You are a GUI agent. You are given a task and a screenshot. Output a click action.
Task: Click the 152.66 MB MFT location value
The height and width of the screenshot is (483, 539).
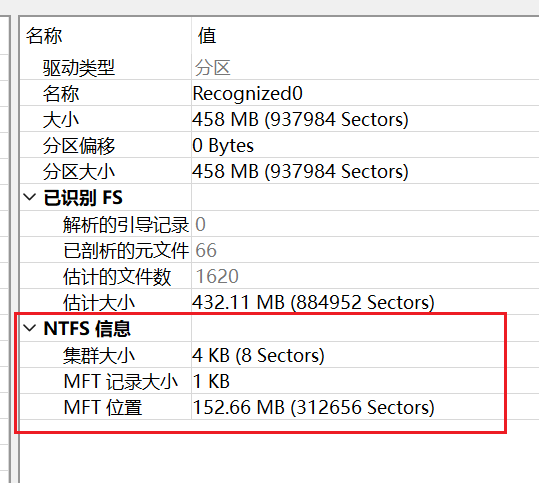coord(313,407)
